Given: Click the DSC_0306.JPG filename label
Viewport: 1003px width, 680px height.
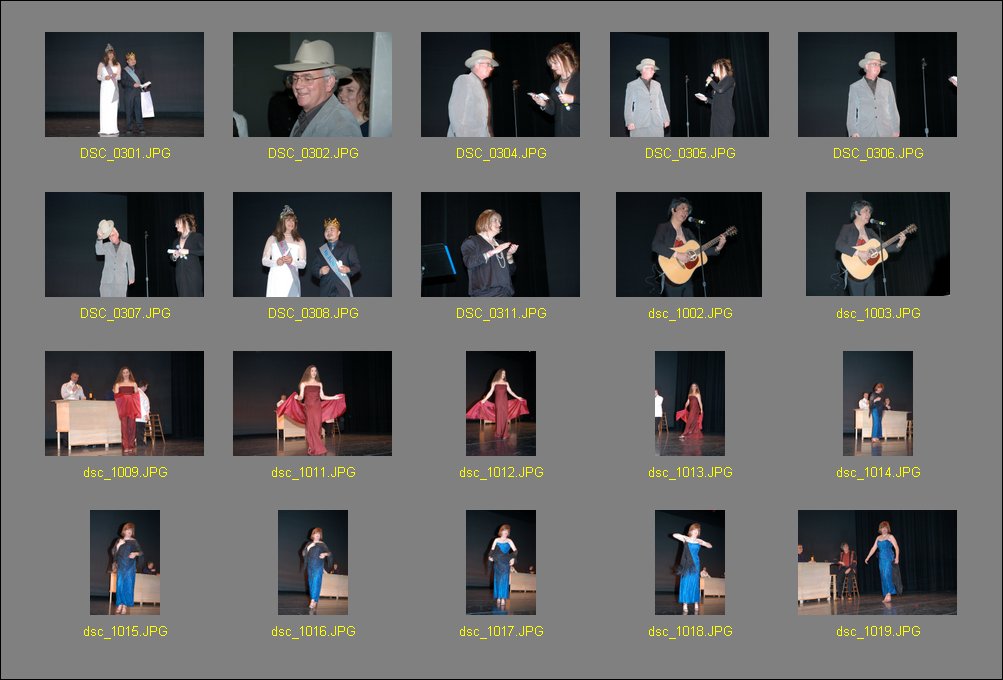Looking at the screenshot, I should pos(878,154).
